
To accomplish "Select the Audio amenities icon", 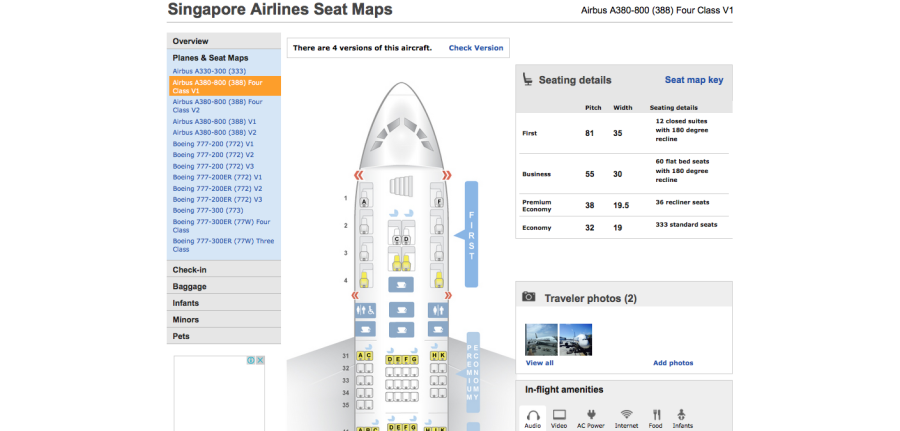I will pyautogui.click(x=534, y=414).
